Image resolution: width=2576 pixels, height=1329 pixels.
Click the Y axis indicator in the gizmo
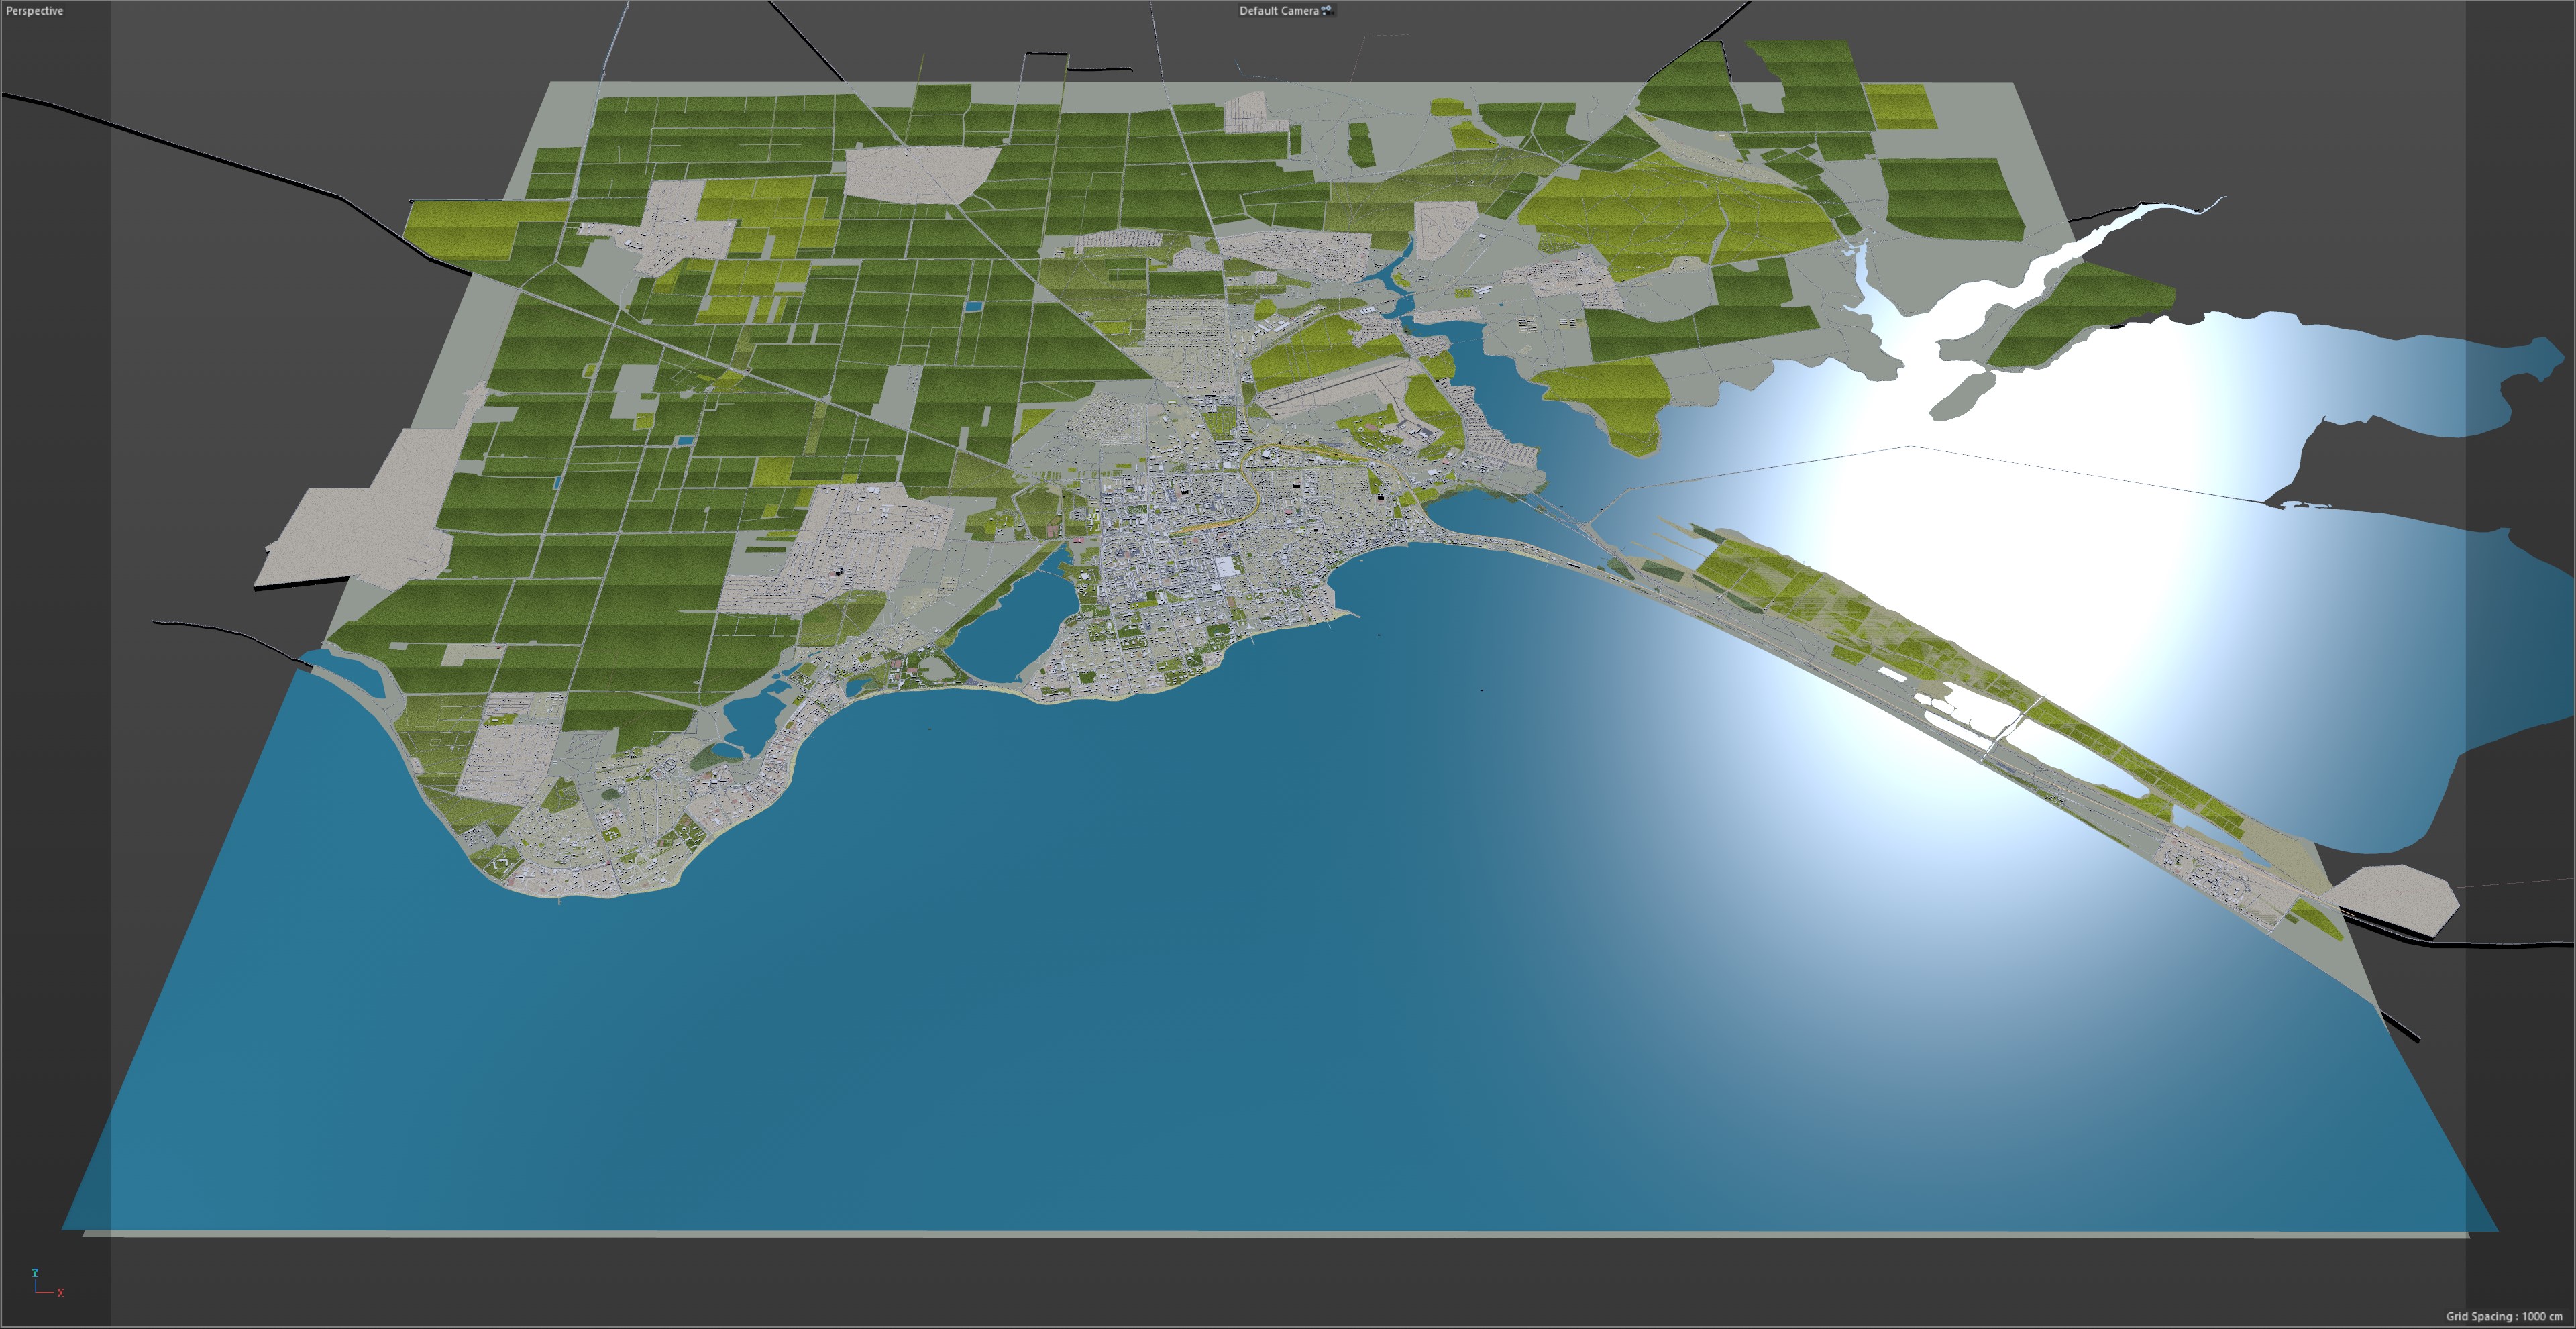pos(35,1273)
